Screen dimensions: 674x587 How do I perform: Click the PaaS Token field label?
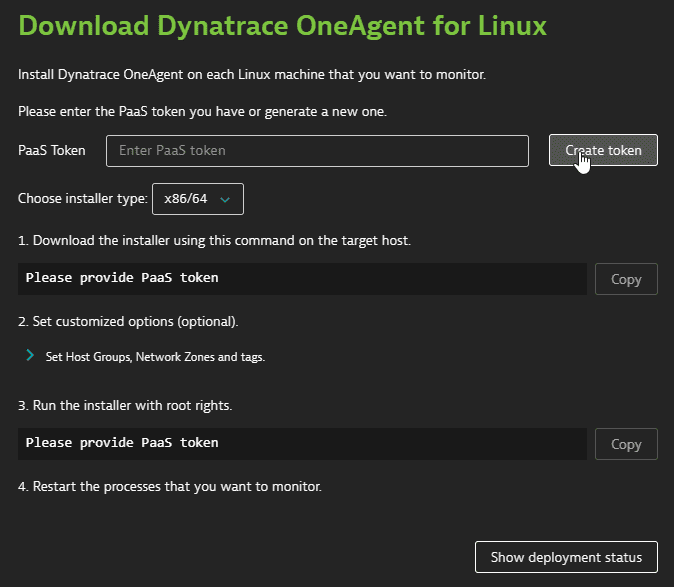click(x=52, y=150)
